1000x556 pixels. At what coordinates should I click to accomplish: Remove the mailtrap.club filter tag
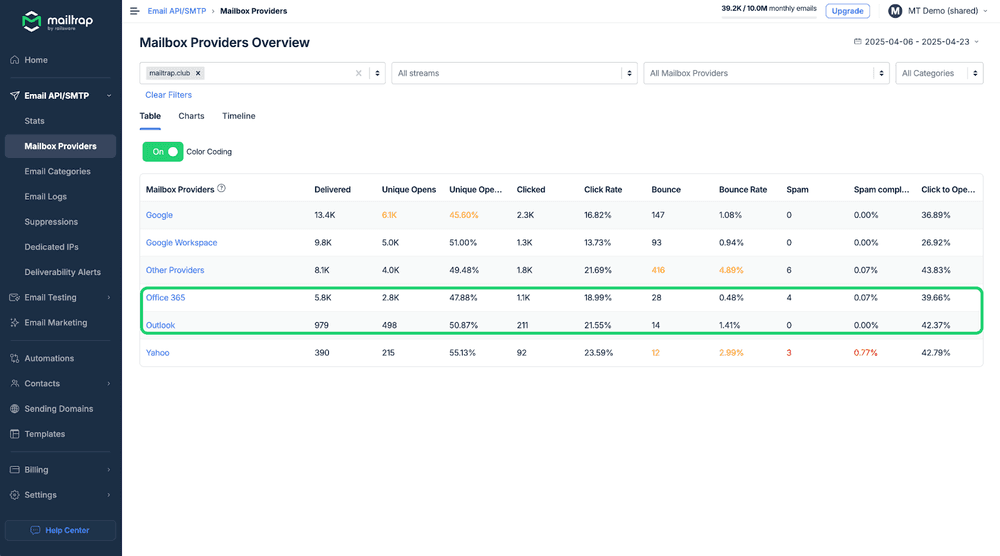(198, 73)
